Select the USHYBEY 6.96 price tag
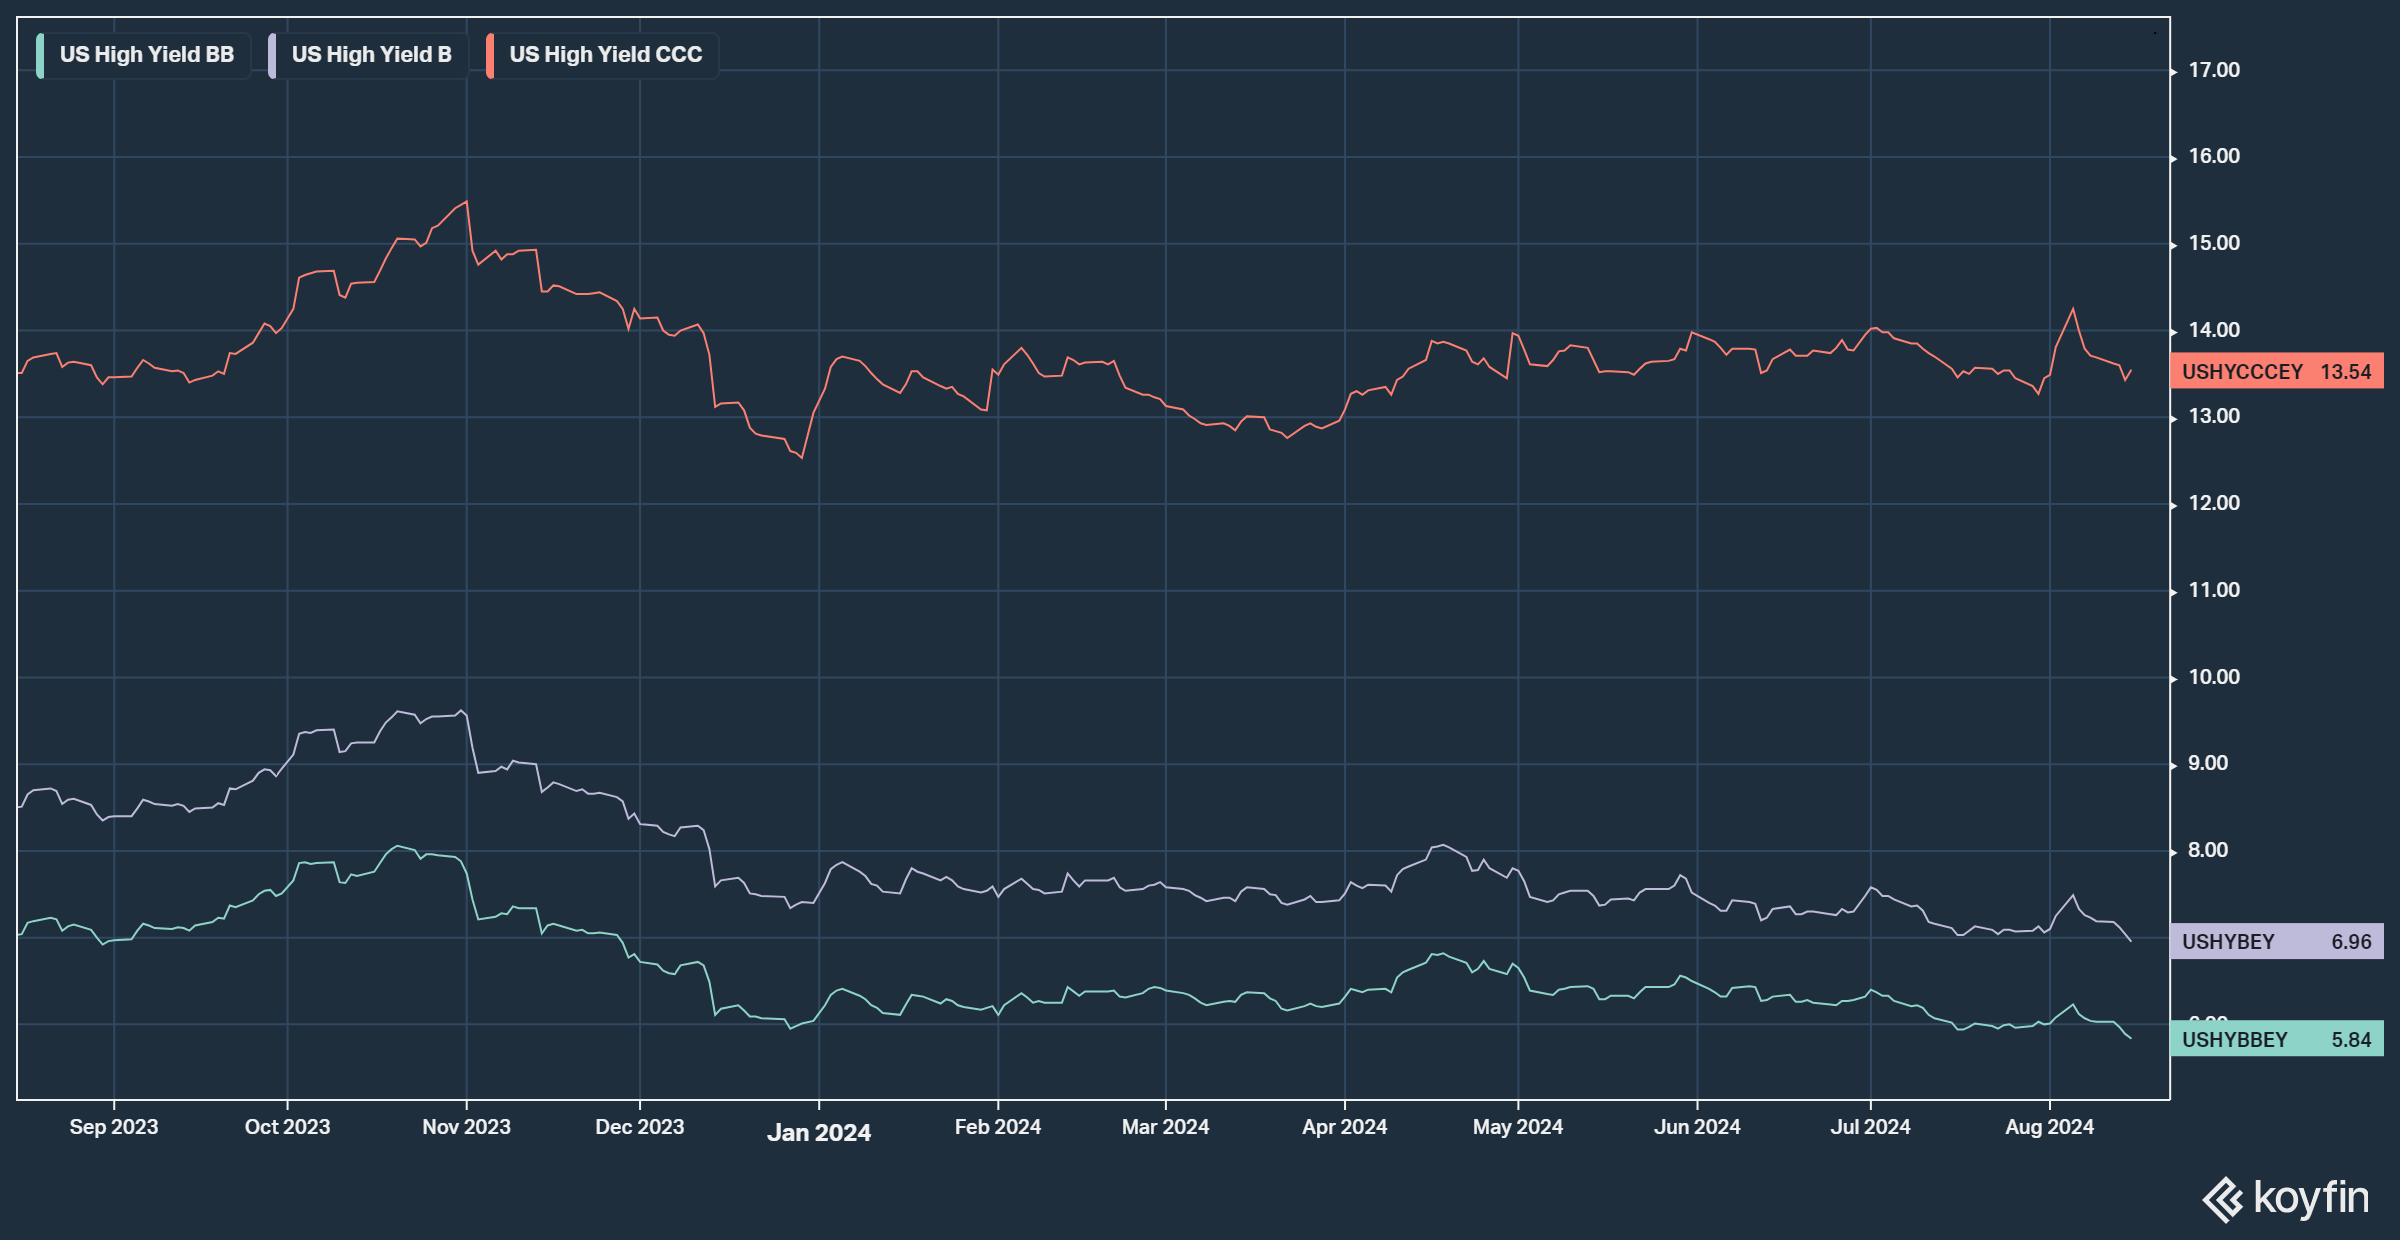 (2276, 942)
